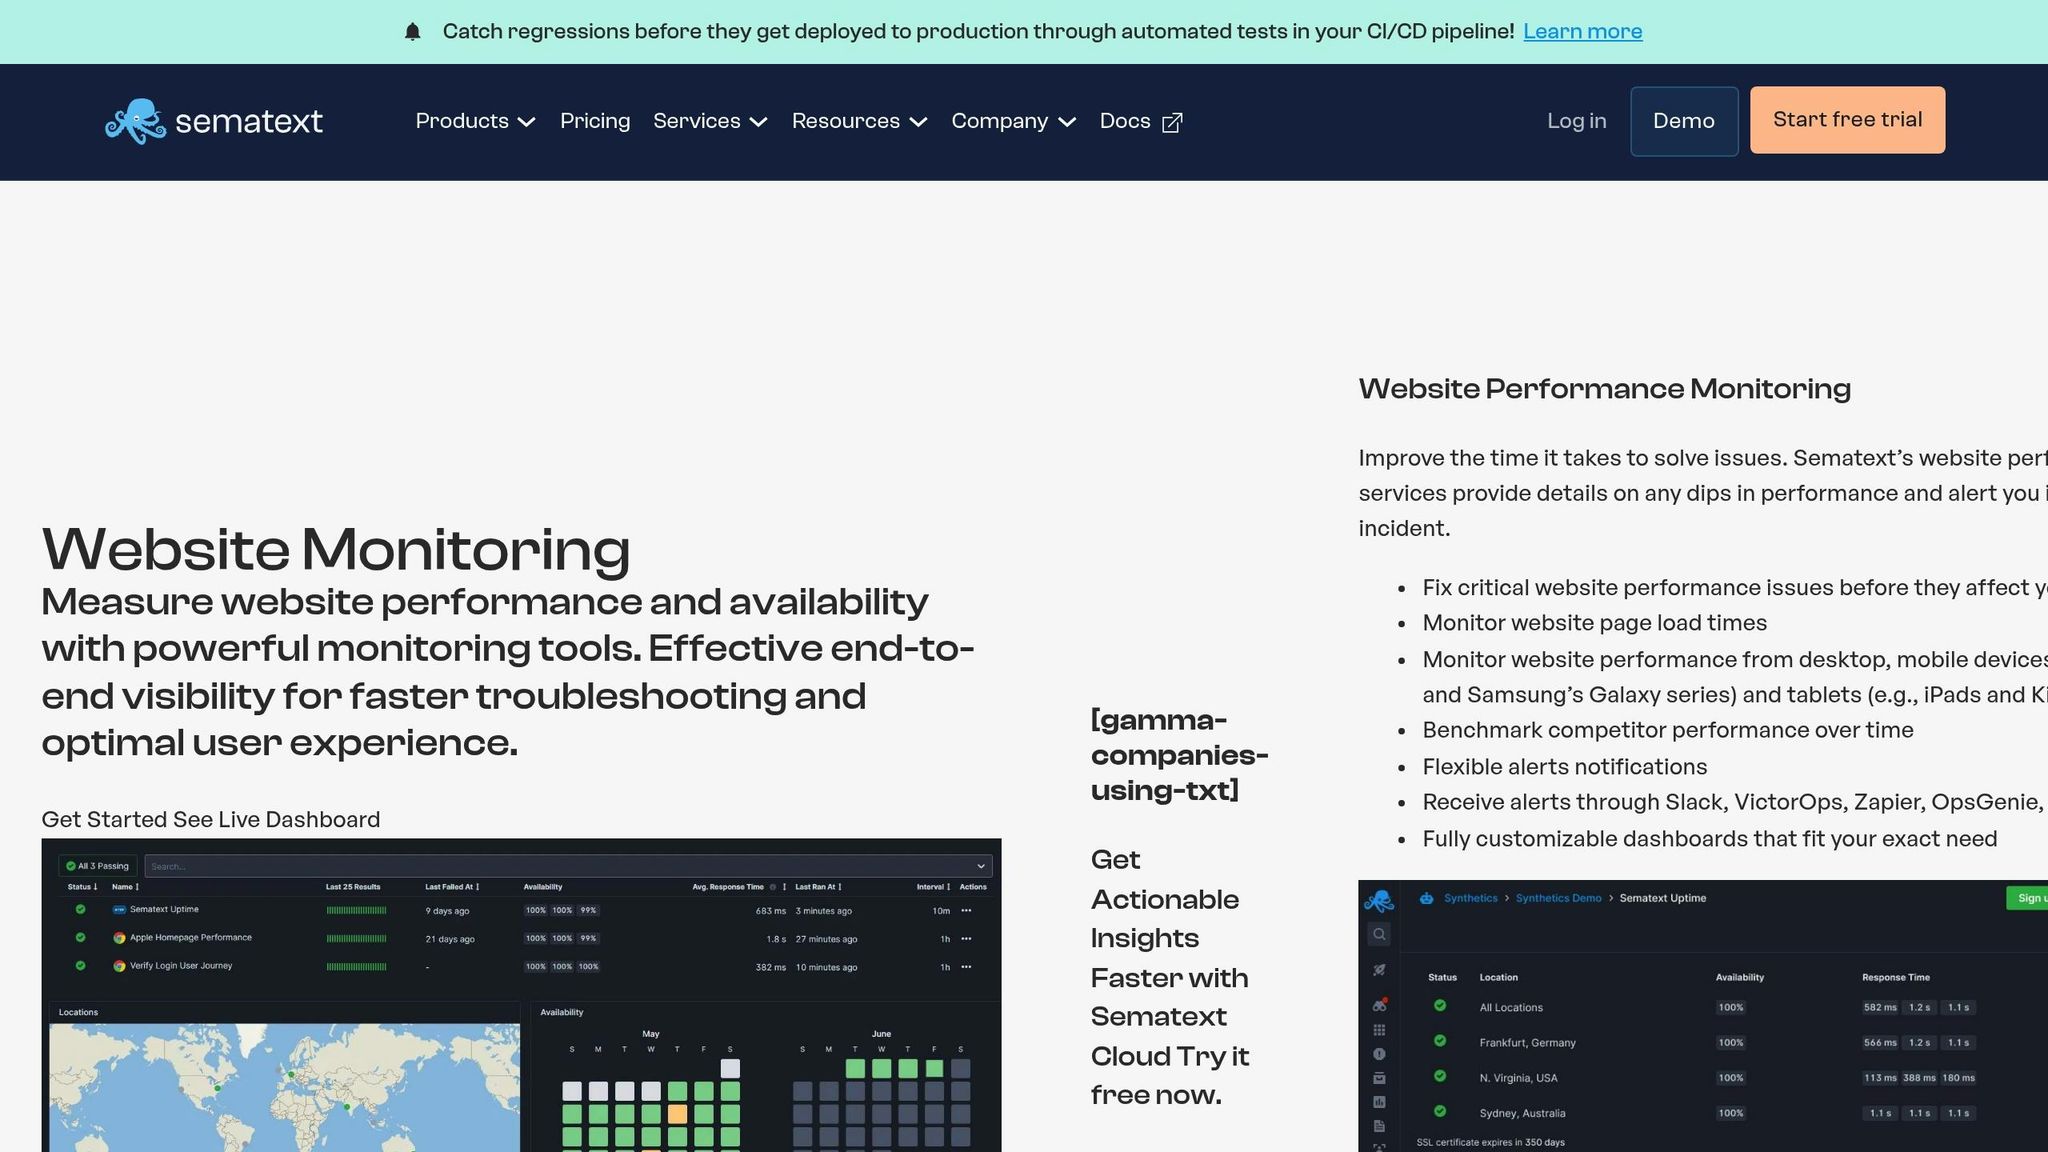Viewport: 2048px width, 1152px height.
Task: Click the Demo button
Action: coord(1684,121)
